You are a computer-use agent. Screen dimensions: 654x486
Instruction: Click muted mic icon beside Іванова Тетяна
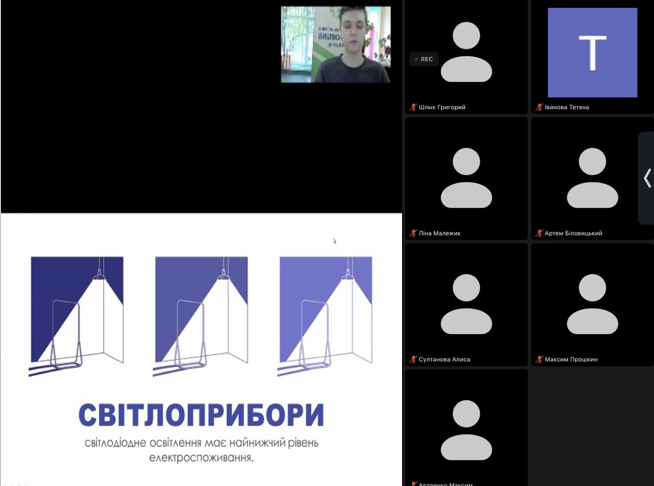539,107
